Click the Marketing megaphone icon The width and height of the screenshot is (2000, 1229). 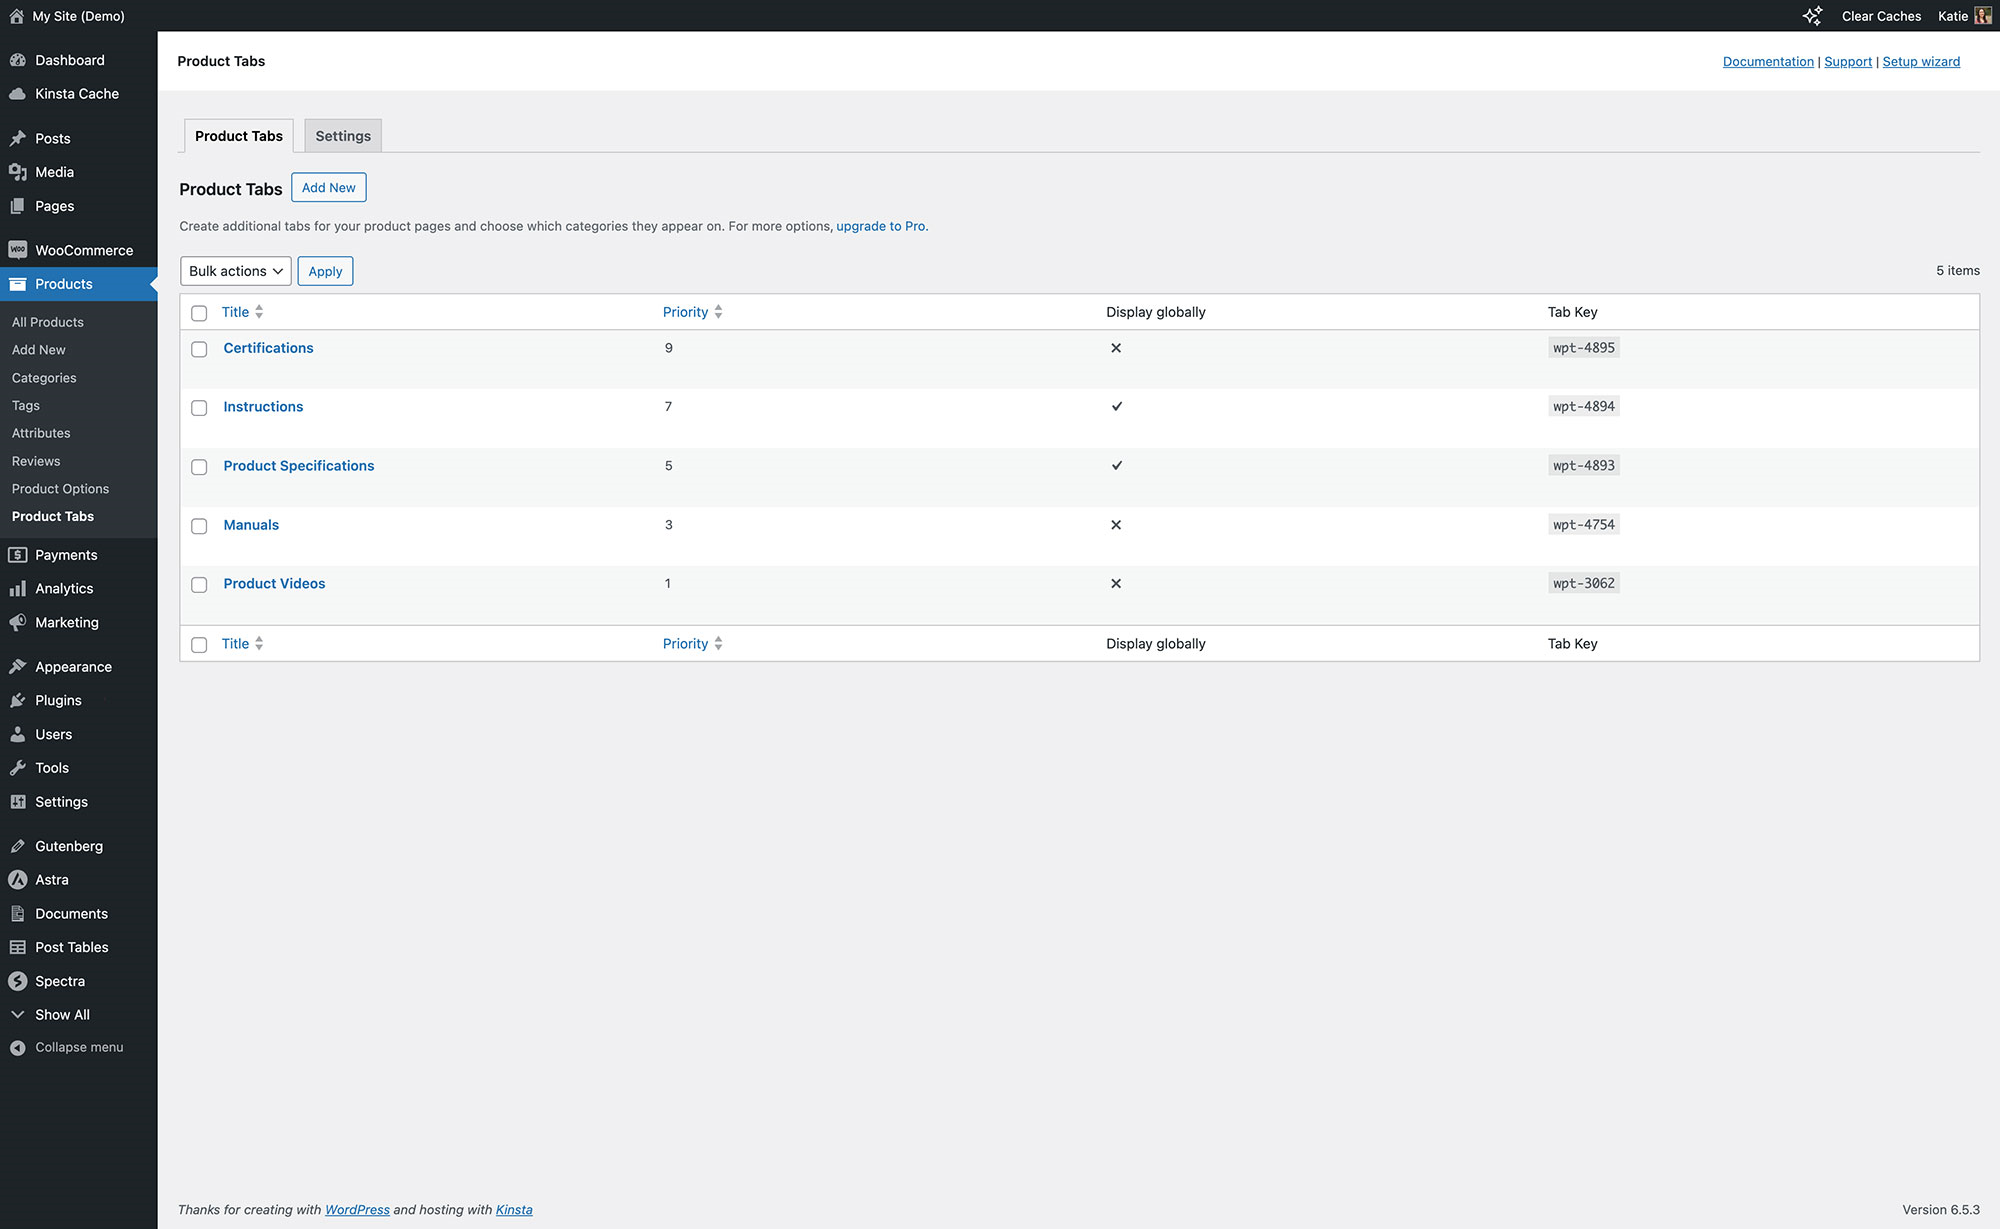coord(17,622)
